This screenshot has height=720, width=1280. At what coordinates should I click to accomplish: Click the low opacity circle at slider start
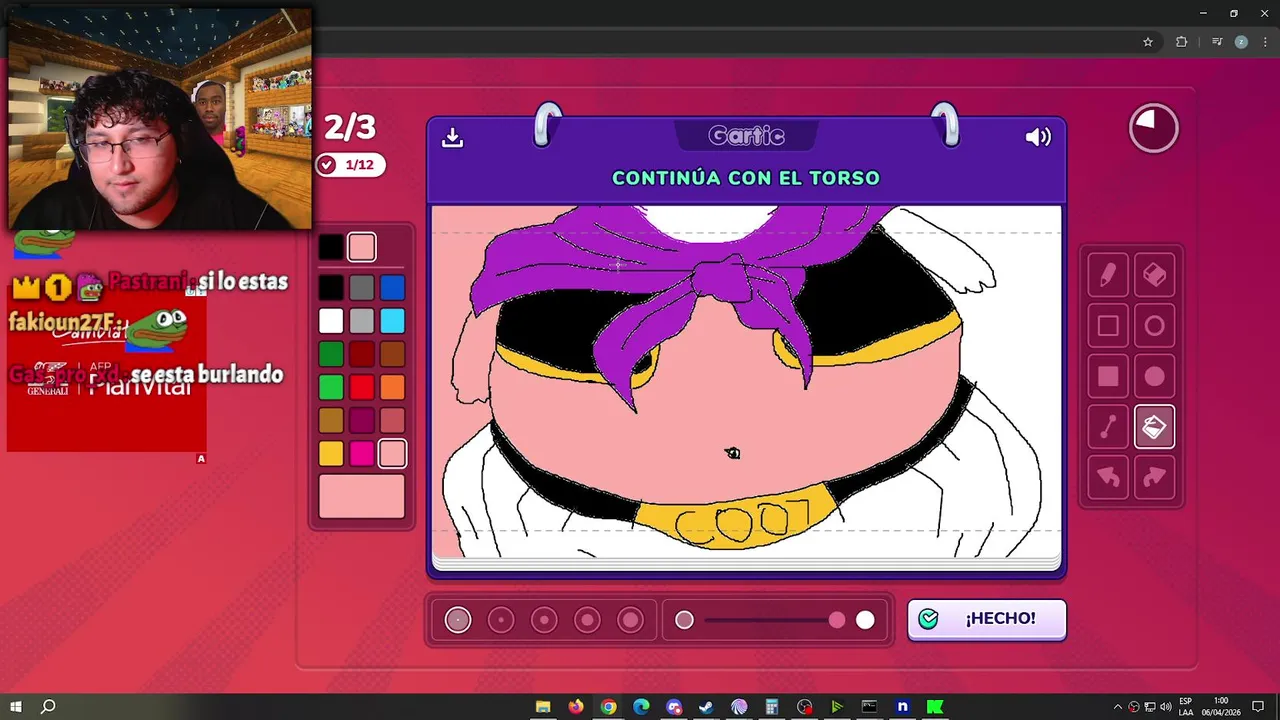pos(684,620)
